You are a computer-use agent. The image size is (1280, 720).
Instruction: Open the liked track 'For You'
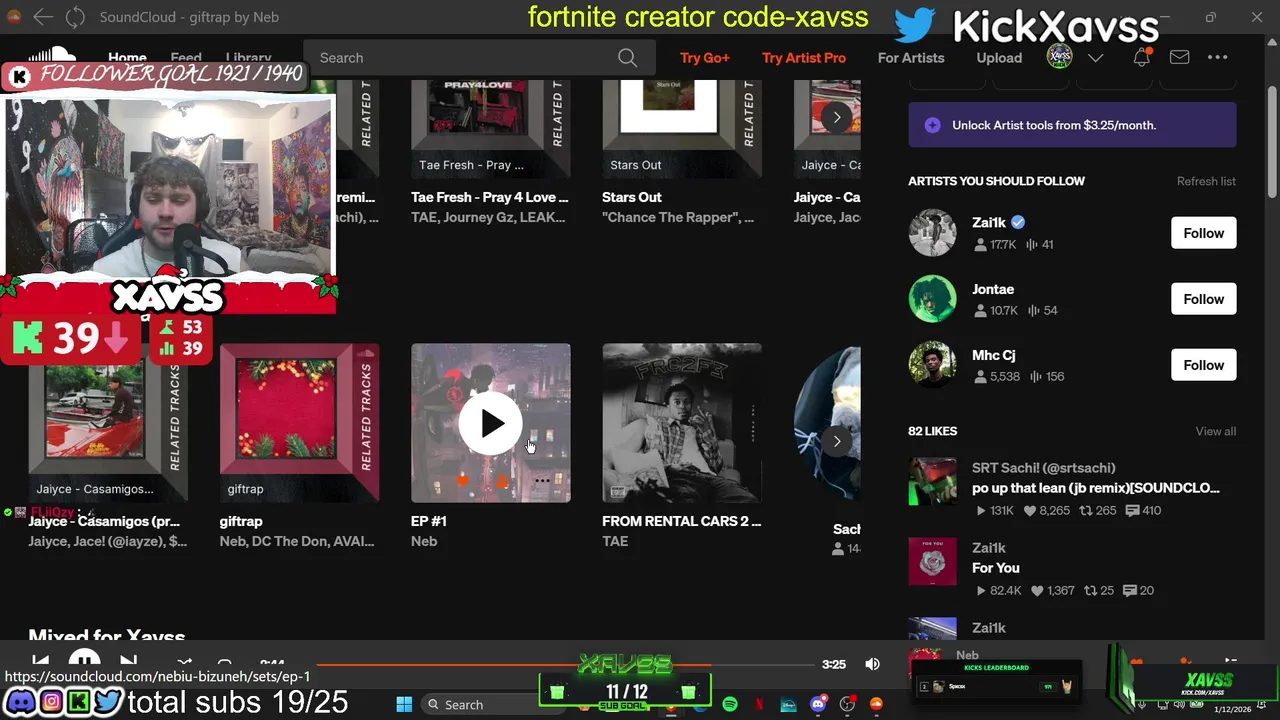(x=996, y=568)
